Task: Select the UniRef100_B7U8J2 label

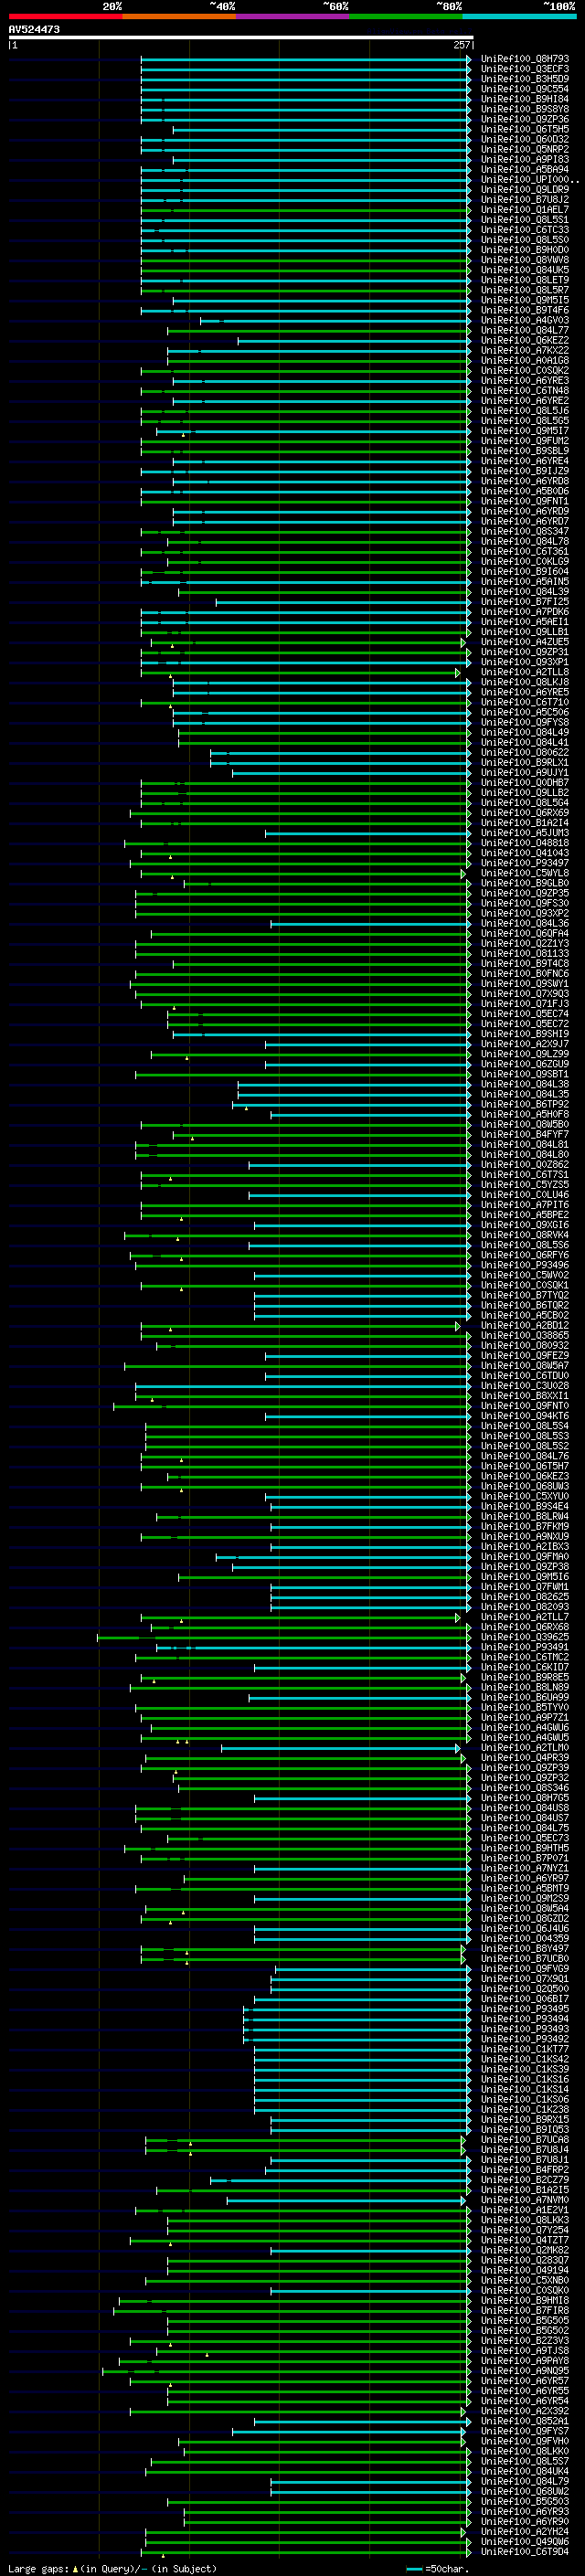Action: pos(525,200)
